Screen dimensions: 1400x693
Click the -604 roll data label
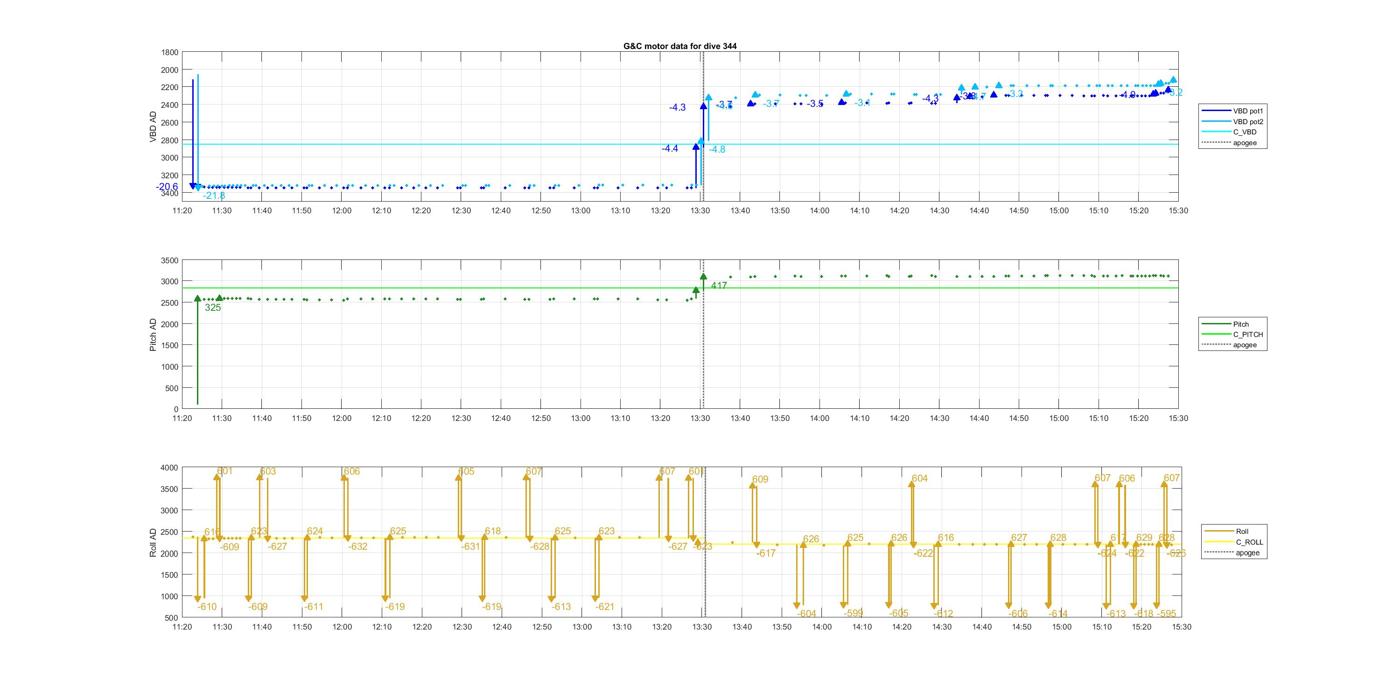[x=807, y=614]
